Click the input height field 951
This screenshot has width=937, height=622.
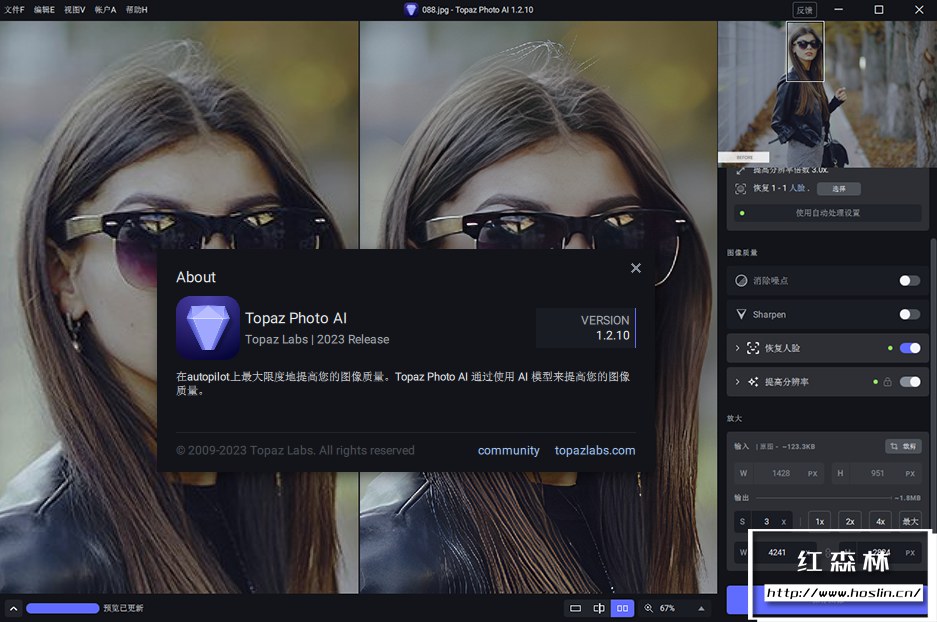coord(877,473)
